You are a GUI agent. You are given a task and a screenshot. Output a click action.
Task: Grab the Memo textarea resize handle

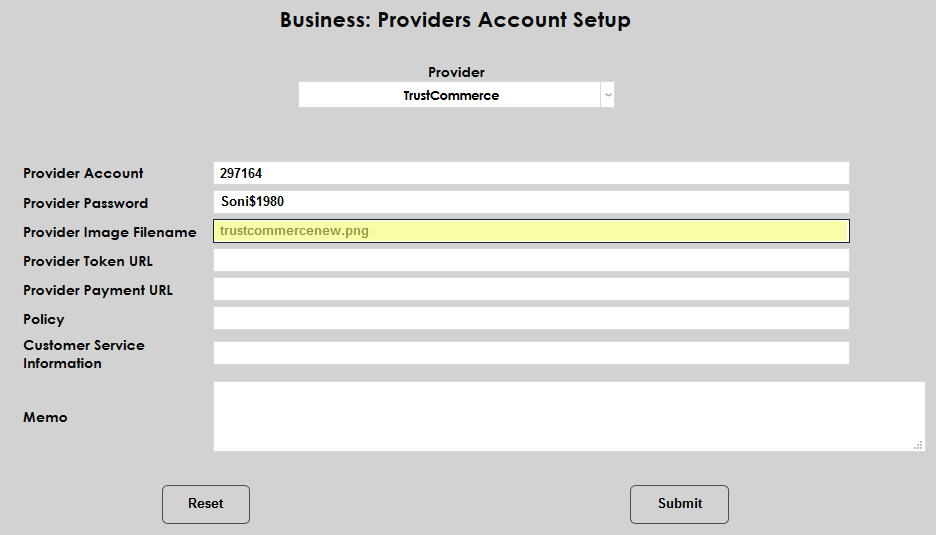coord(919,445)
